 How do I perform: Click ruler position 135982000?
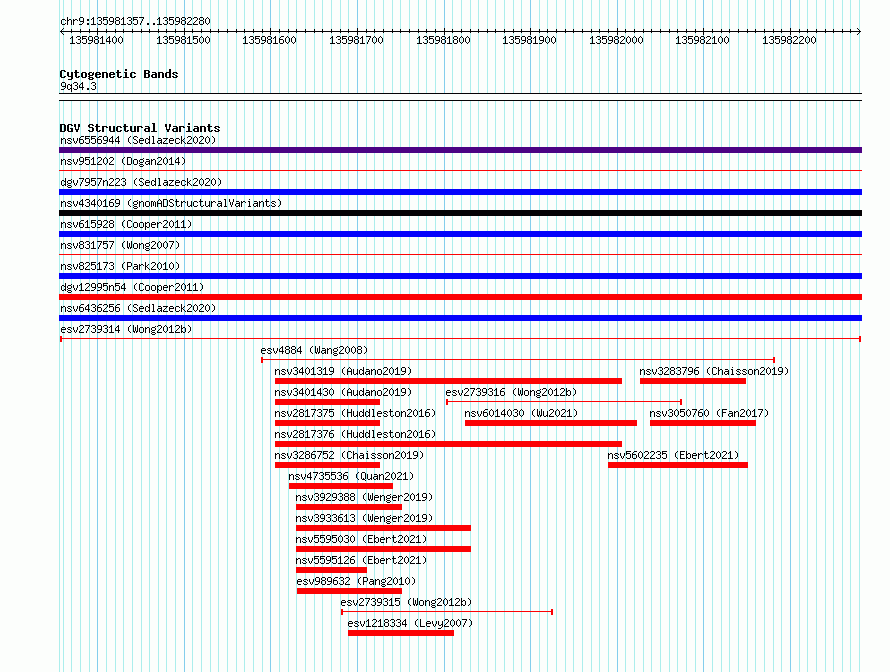pyautogui.click(x=616, y=40)
